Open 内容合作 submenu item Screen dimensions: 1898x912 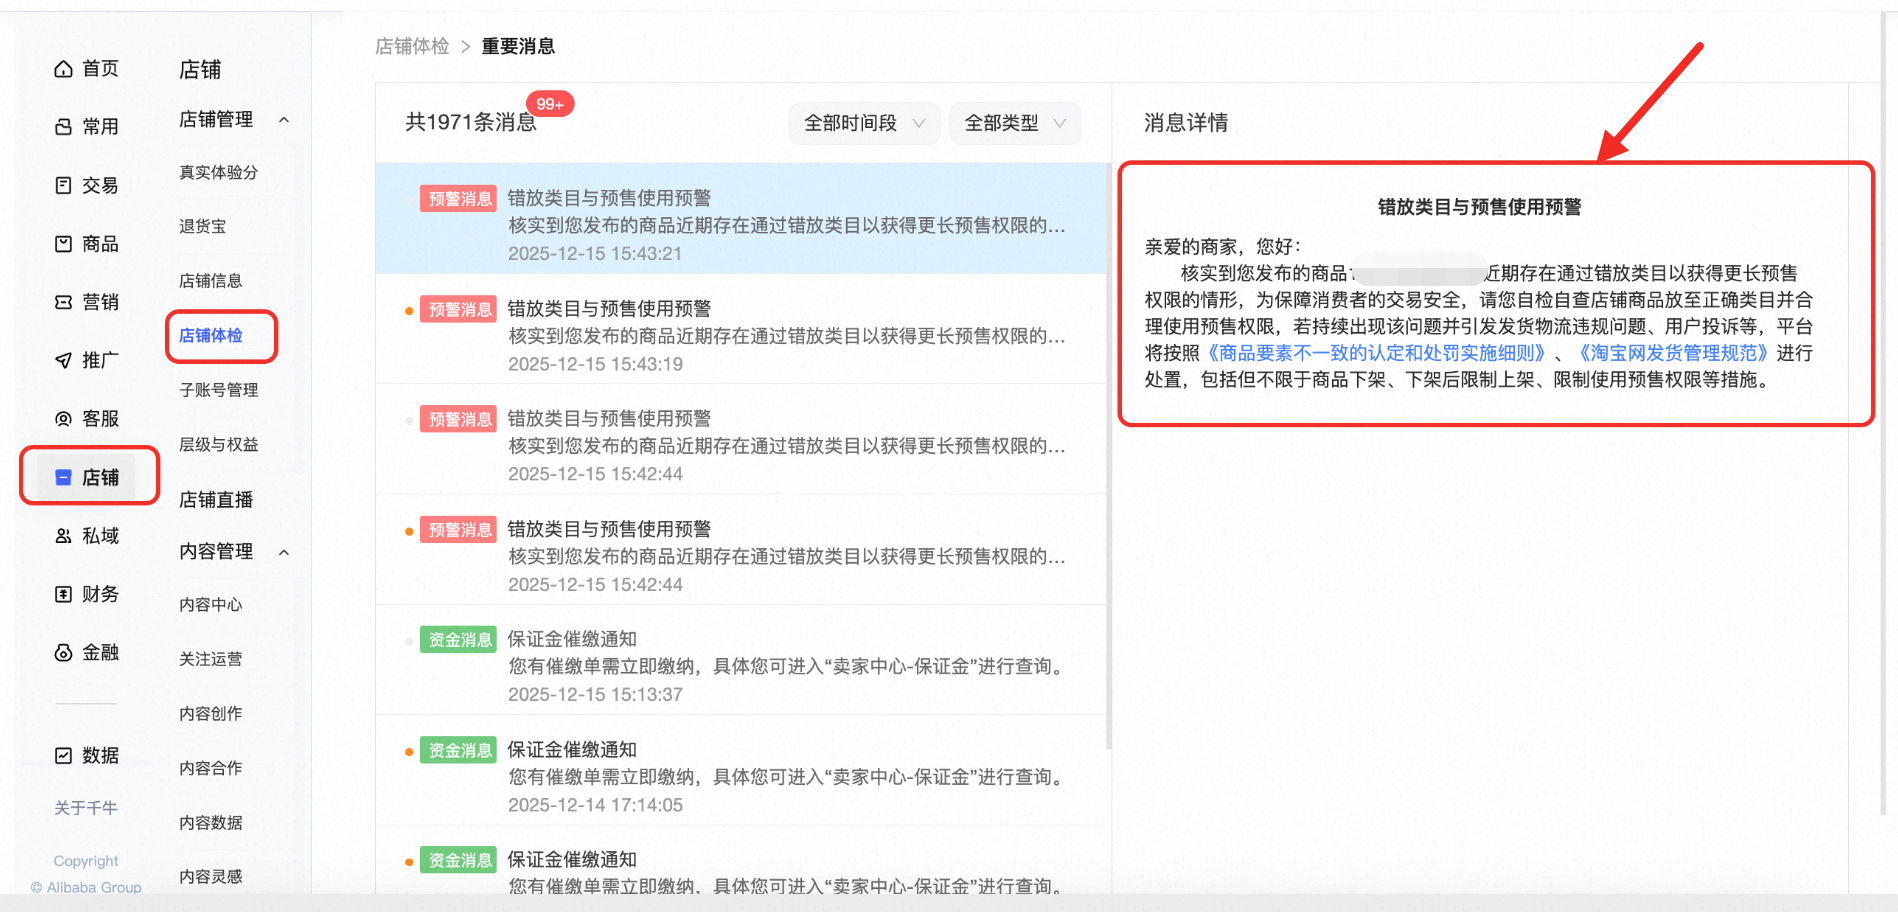pyautogui.click(x=210, y=768)
